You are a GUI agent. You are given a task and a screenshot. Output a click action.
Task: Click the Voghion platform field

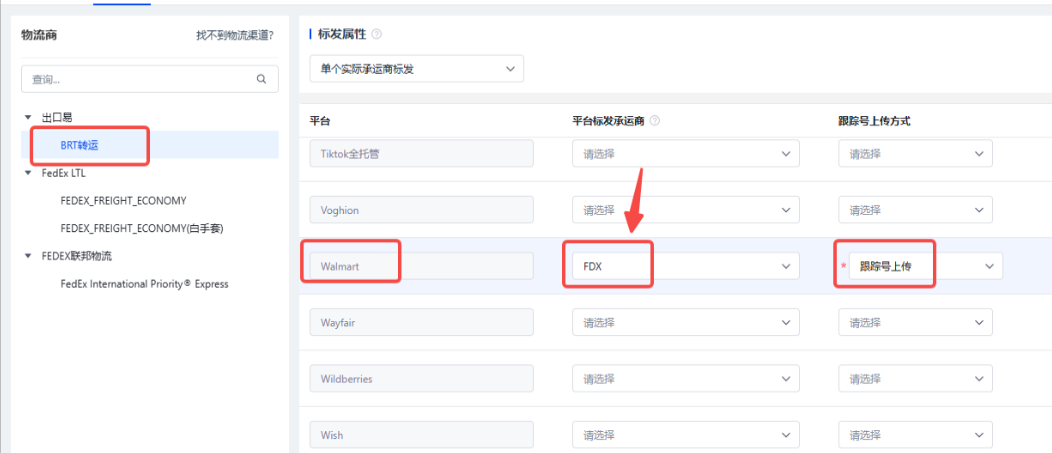pos(421,210)
